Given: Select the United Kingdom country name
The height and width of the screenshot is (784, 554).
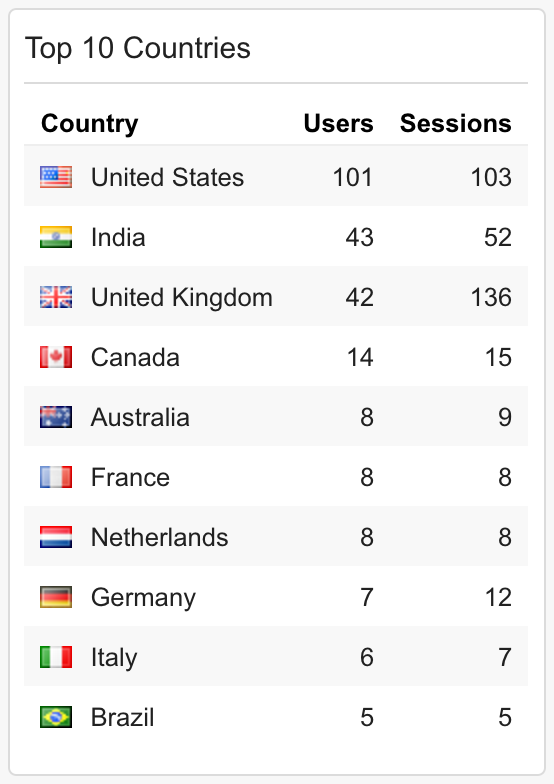Looking at the screenshot, I should pos(182,298).
